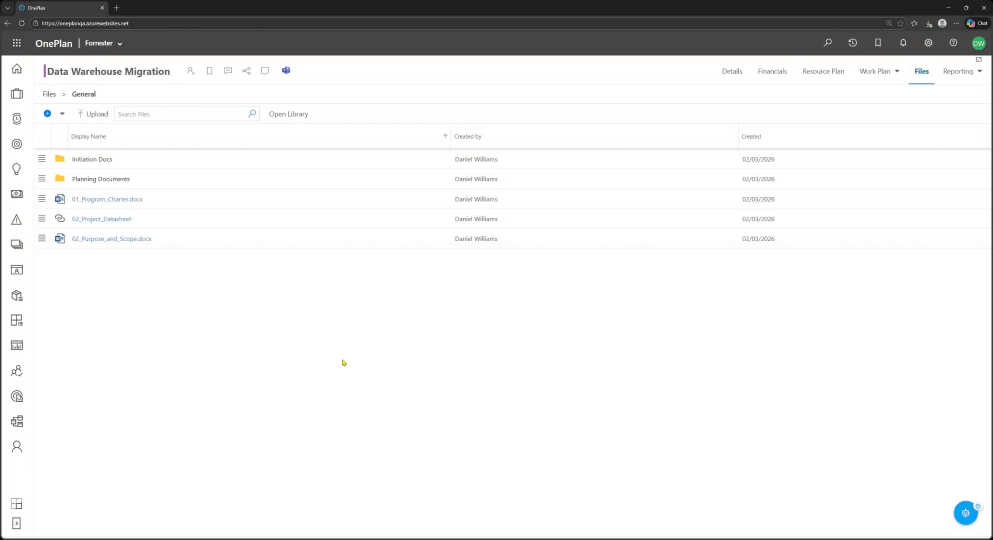Viewport: 993px width, 540px height.
Task: Click the blue plus add button
Action: pos(47,114)
